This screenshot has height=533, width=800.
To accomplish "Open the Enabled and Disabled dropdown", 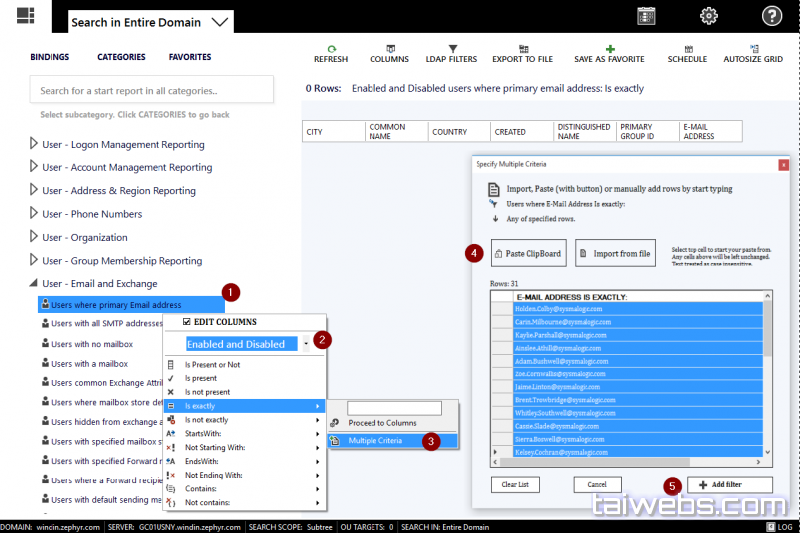I will [306, 344].
